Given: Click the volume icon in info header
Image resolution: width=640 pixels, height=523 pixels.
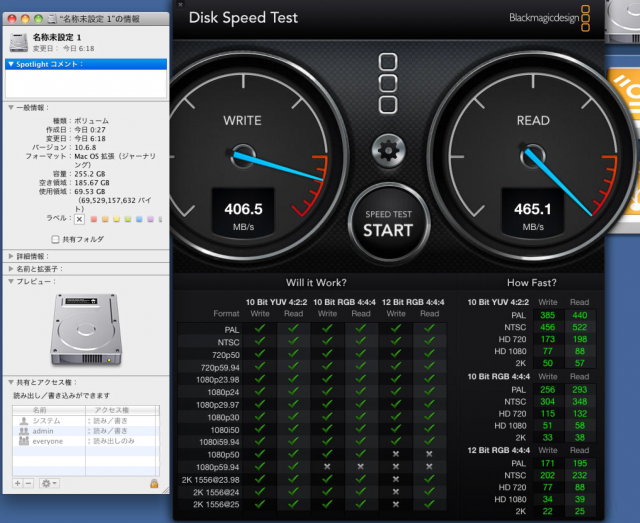Looking at the screenshot, I should point(19,42).
